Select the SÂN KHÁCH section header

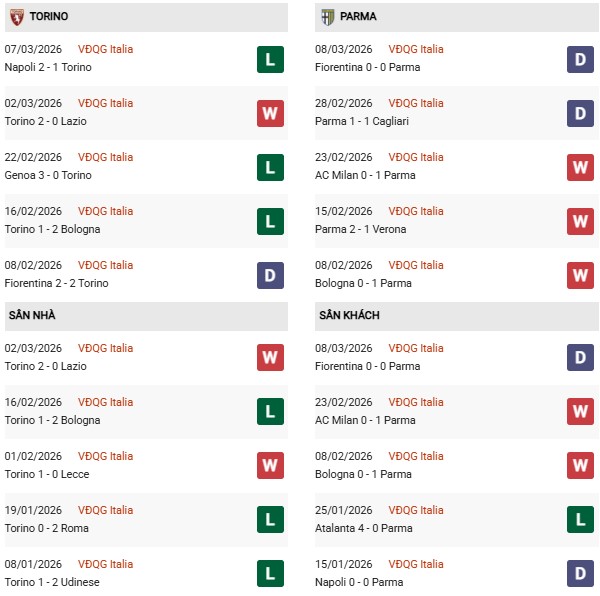point(349,316)
